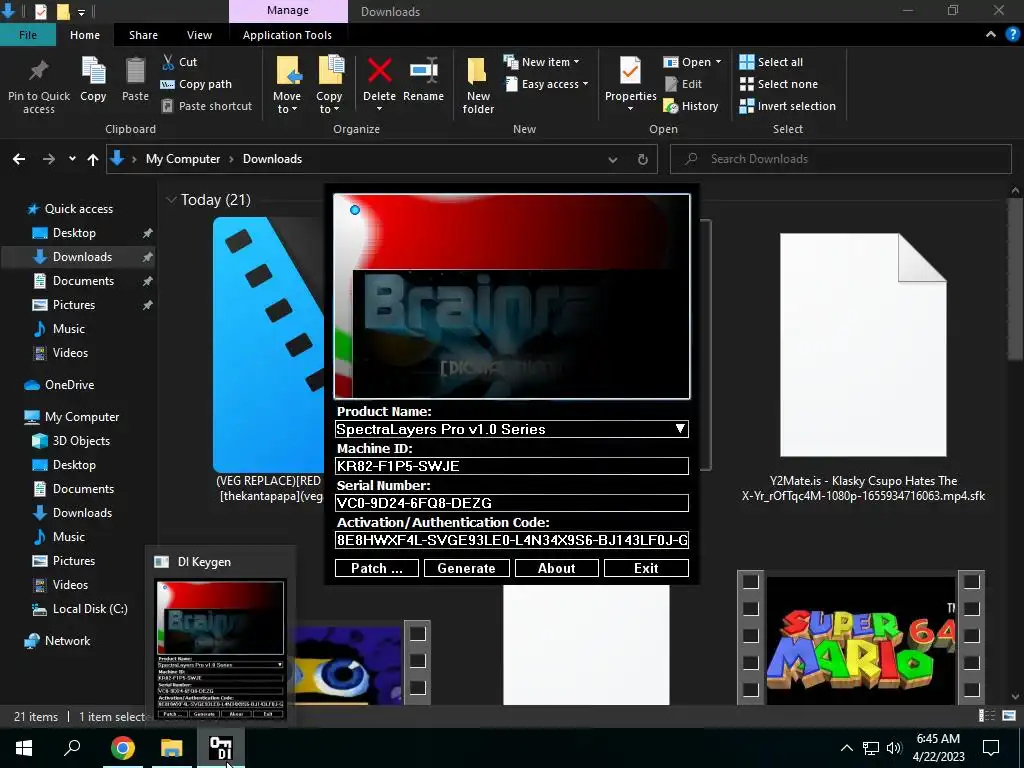1024x768 pixels.
Task: Click the Rename ribbon icon
Action: pos(423,71)
